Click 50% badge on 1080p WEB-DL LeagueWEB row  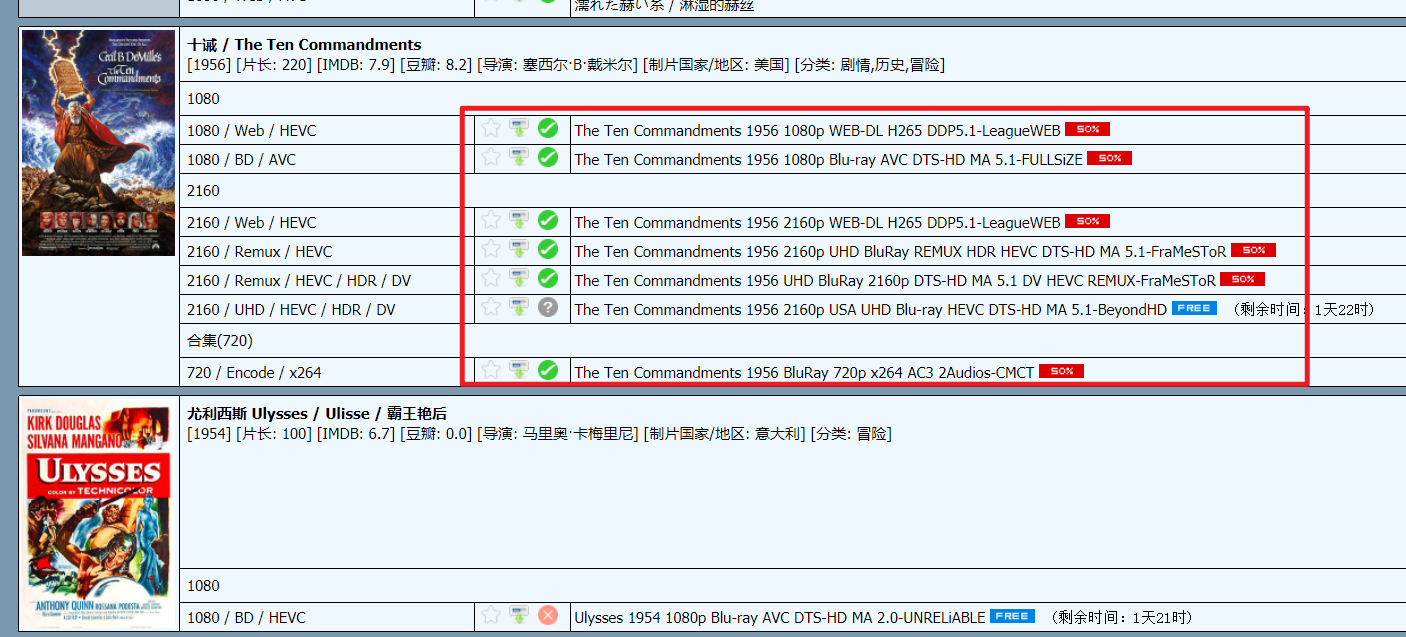1087,129
